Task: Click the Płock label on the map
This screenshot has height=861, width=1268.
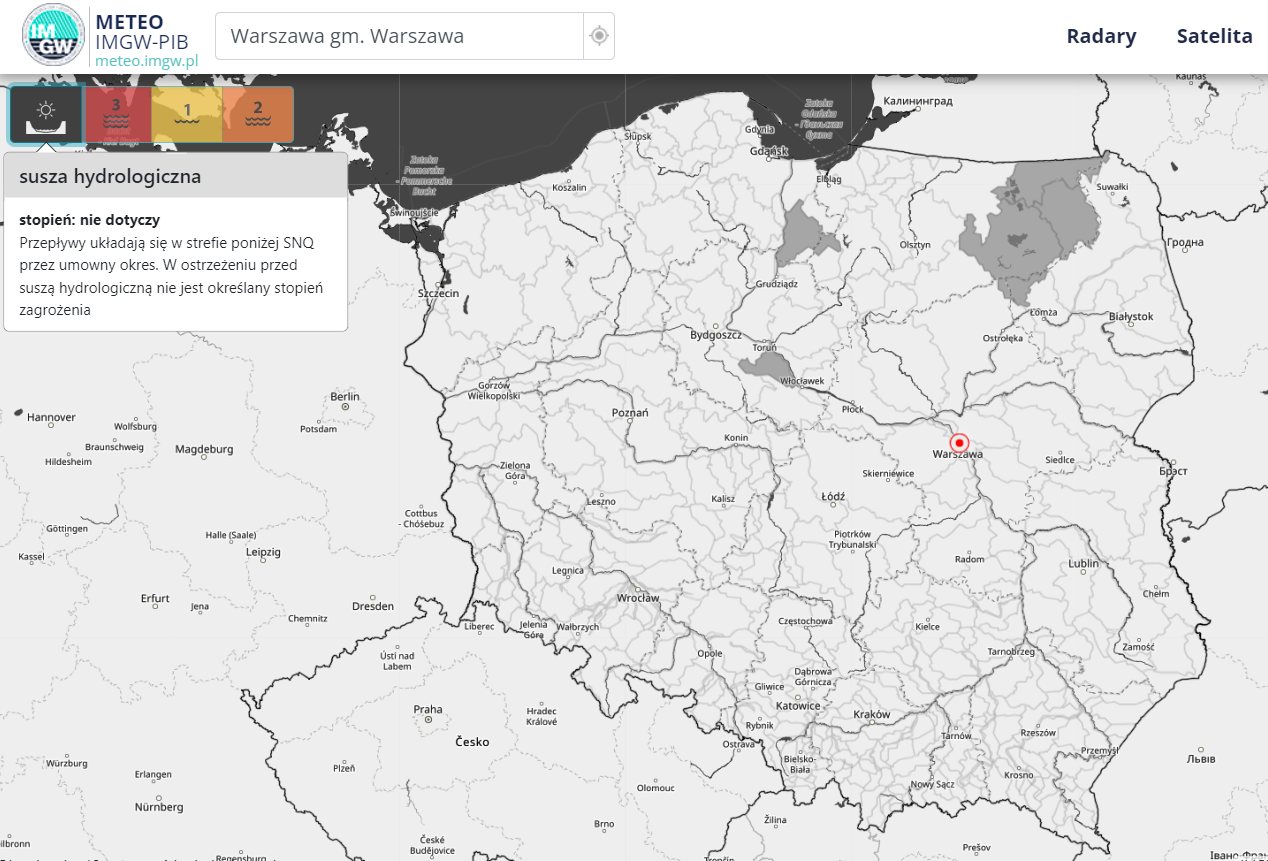Action: click(852, 409)
